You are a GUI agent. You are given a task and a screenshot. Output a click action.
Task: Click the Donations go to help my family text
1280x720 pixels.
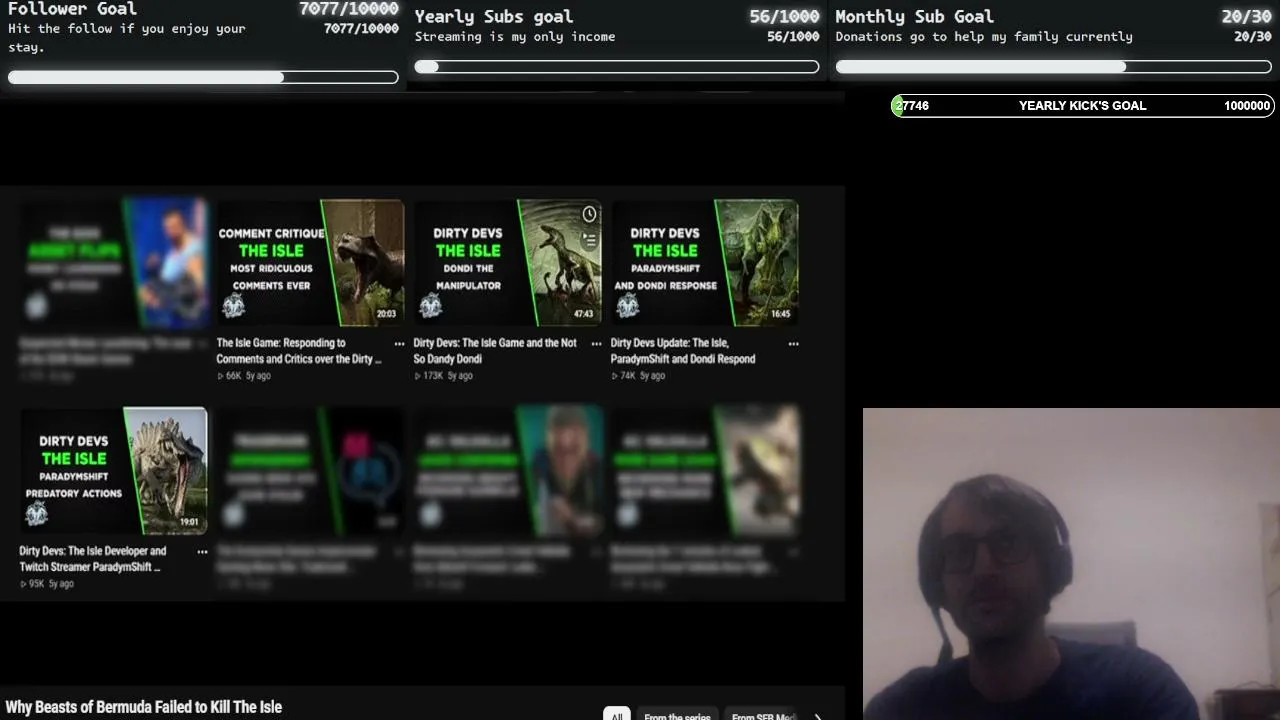tap(984, 37)
